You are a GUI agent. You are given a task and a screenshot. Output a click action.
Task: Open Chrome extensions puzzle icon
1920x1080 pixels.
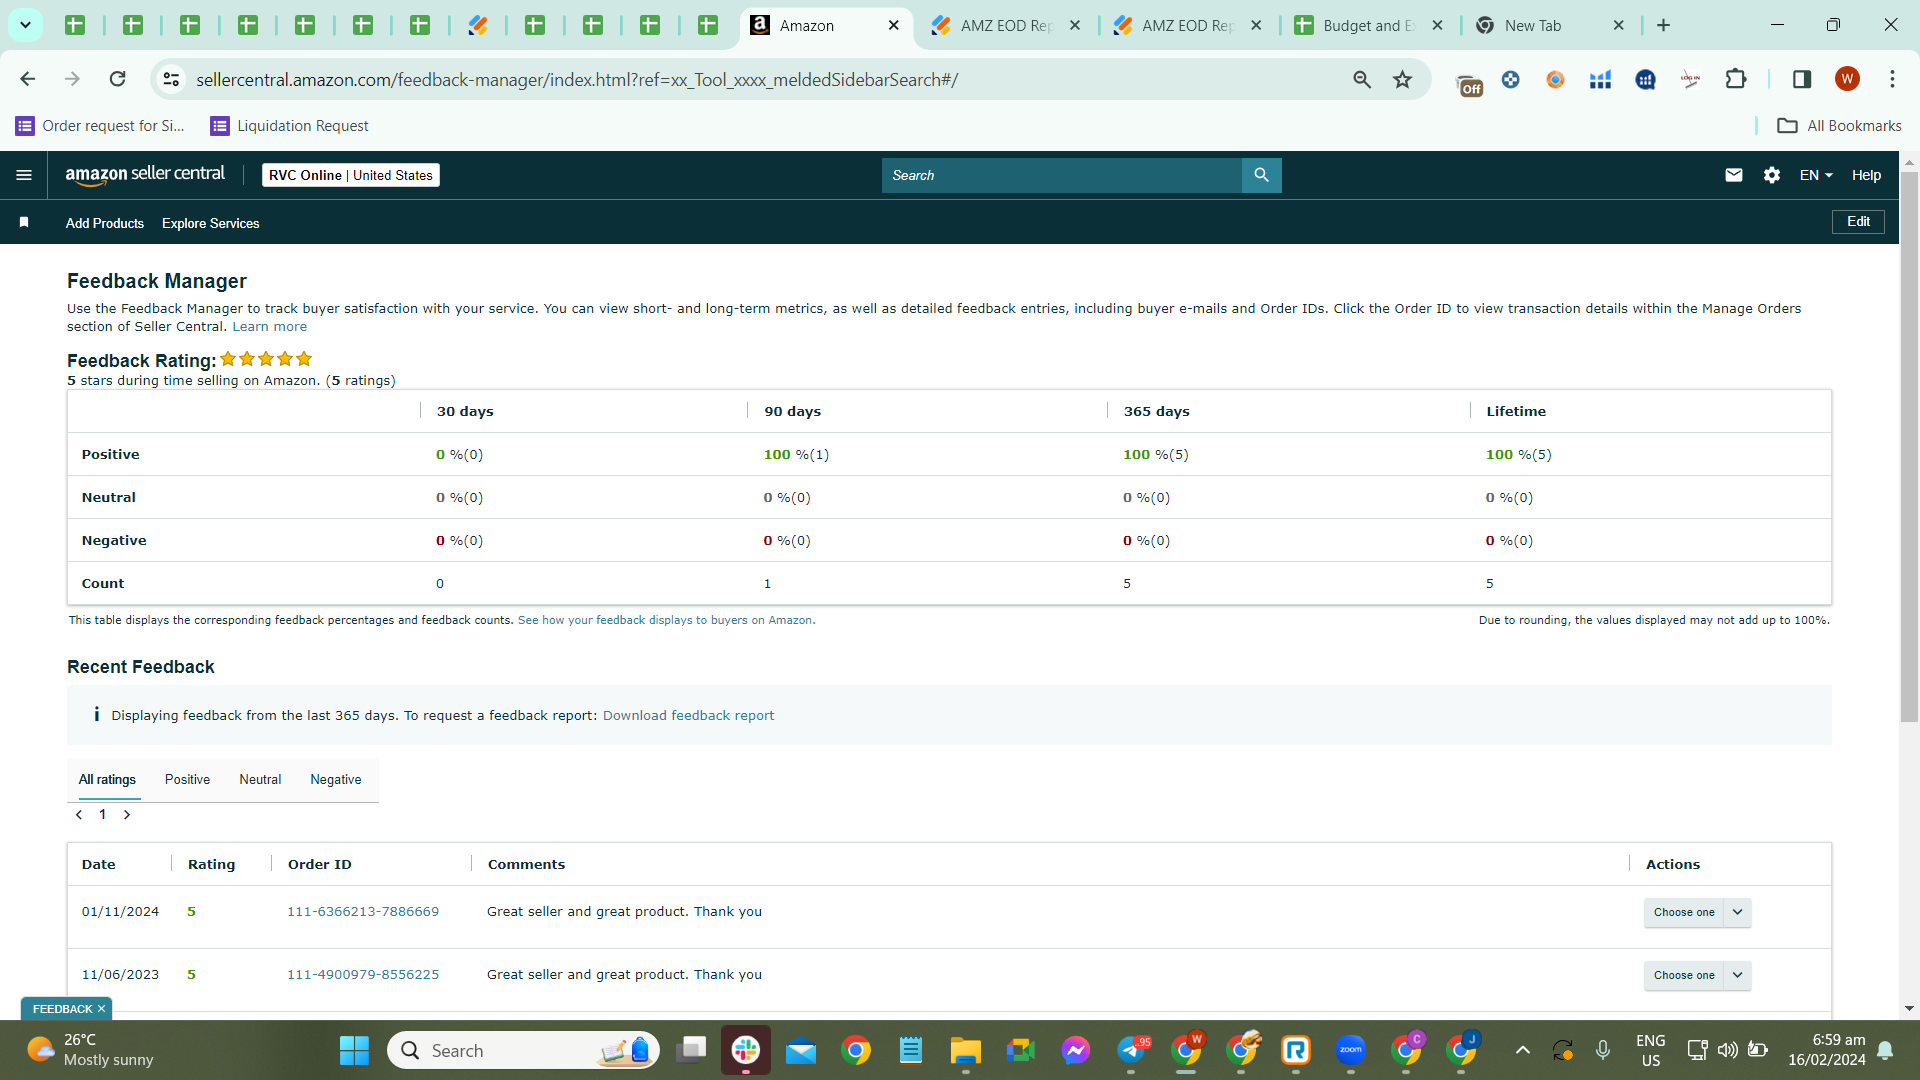click(x=1736, y=79)
